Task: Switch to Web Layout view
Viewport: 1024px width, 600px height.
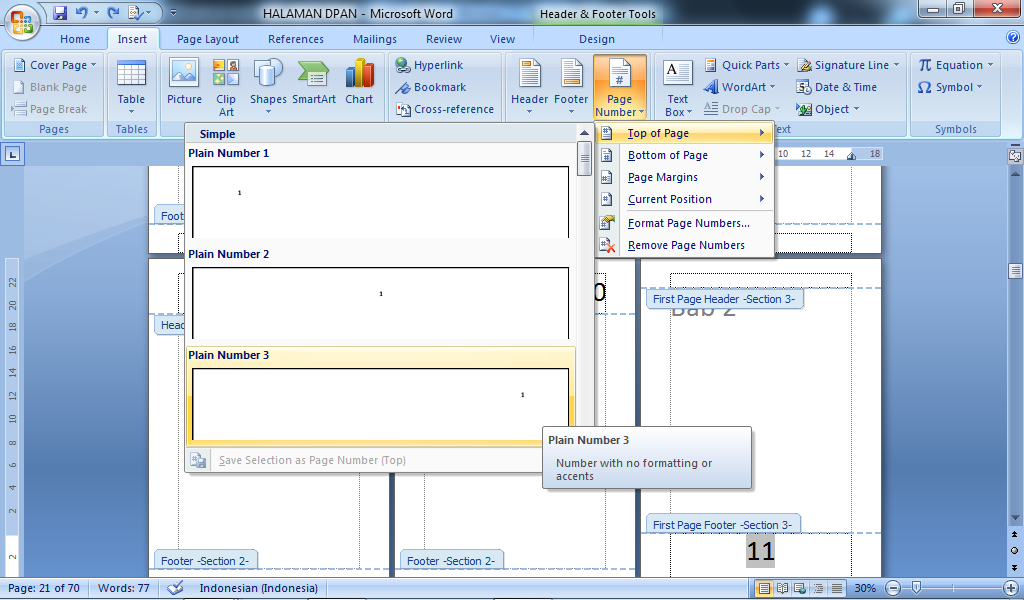Action: click(x=800, y=588)
